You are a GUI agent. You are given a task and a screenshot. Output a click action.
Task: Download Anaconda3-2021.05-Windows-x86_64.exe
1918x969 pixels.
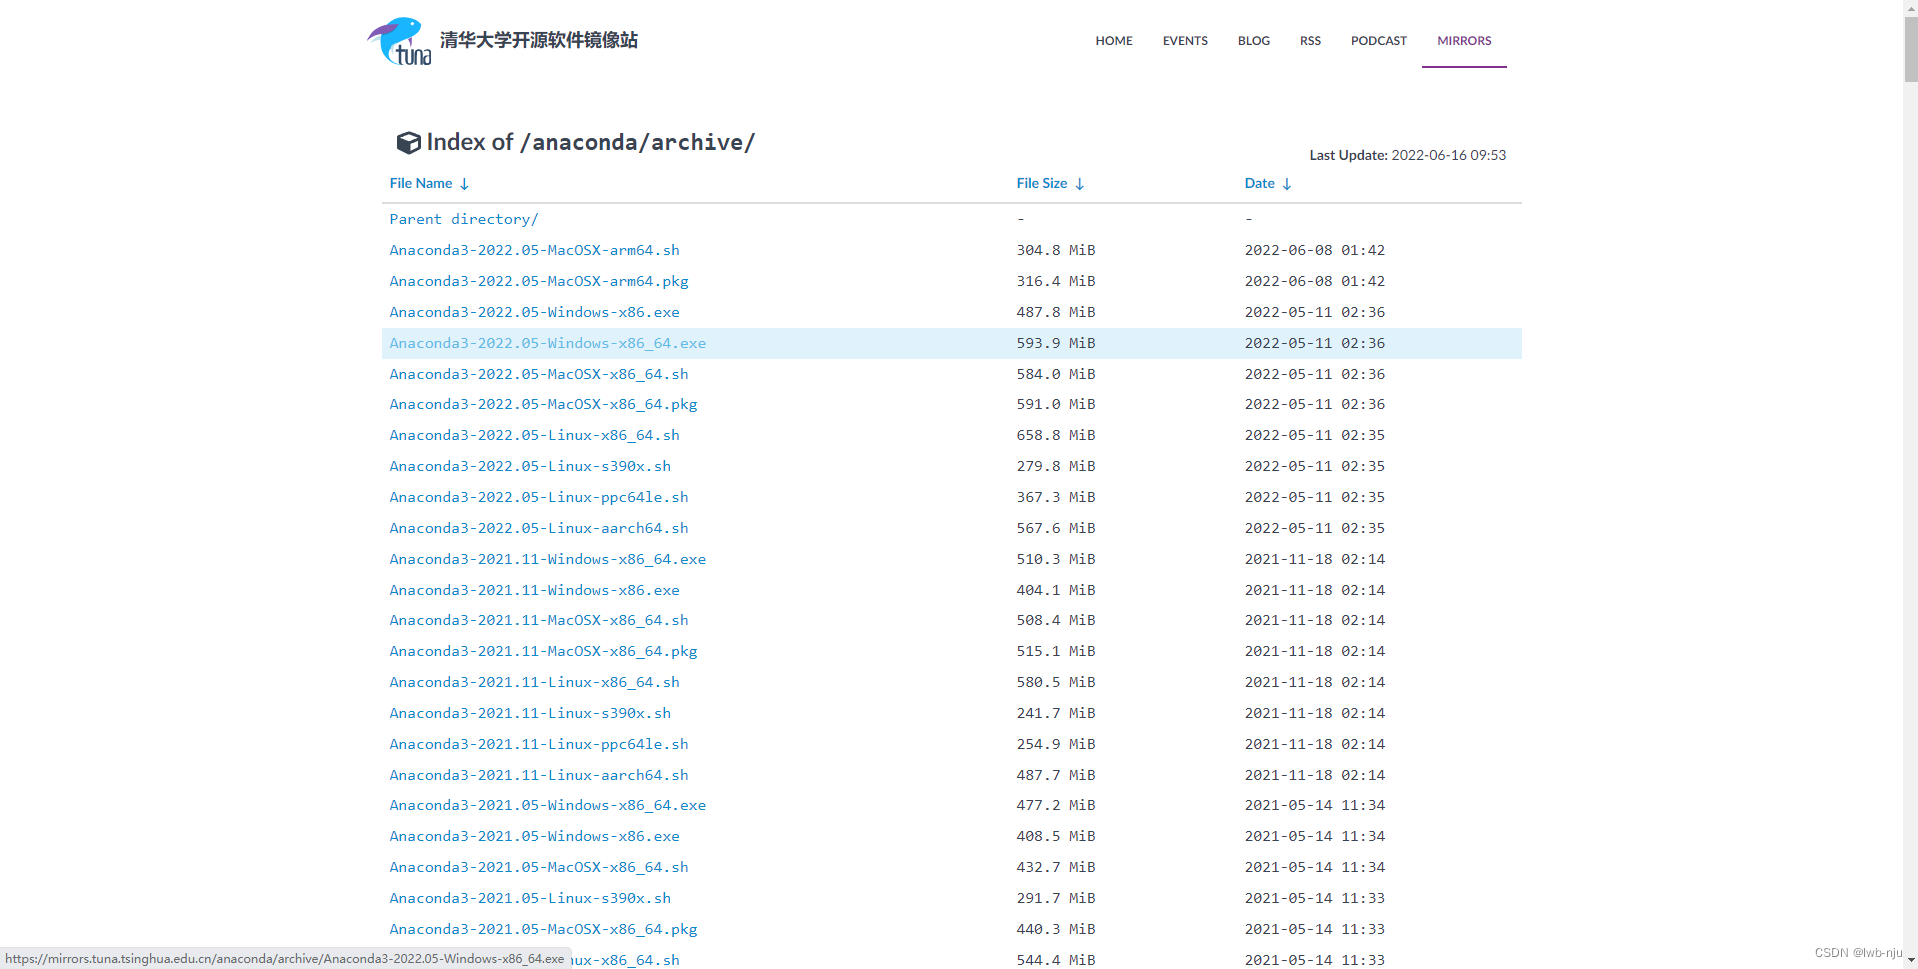[548, 805]
